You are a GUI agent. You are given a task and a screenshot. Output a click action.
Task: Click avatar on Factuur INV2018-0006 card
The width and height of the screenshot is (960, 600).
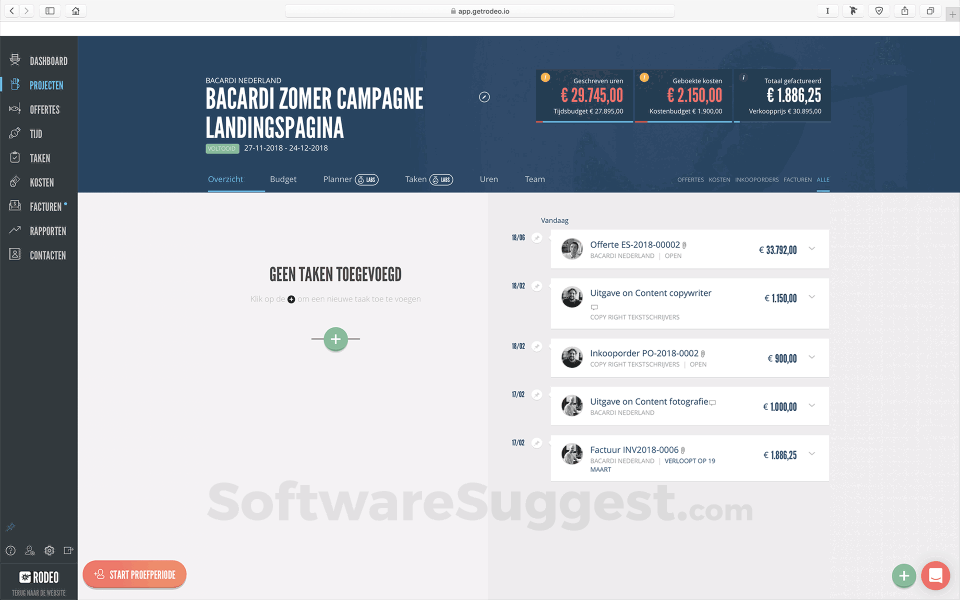(572, 454)
